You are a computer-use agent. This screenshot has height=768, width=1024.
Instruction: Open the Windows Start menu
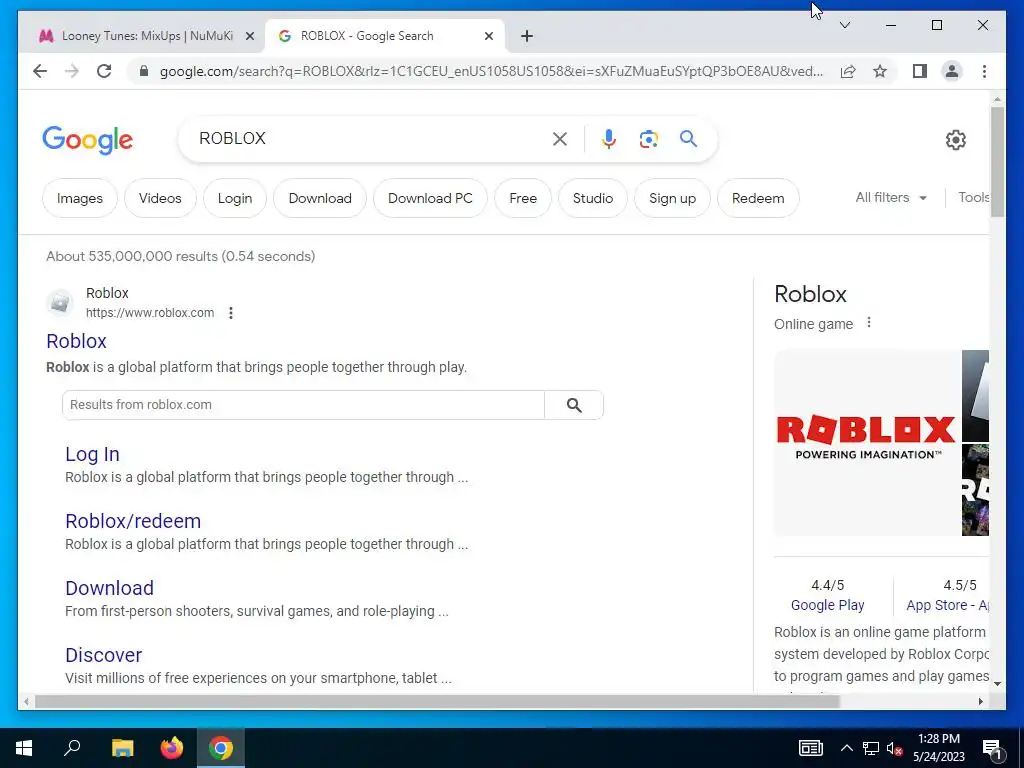tap(24, 748)
